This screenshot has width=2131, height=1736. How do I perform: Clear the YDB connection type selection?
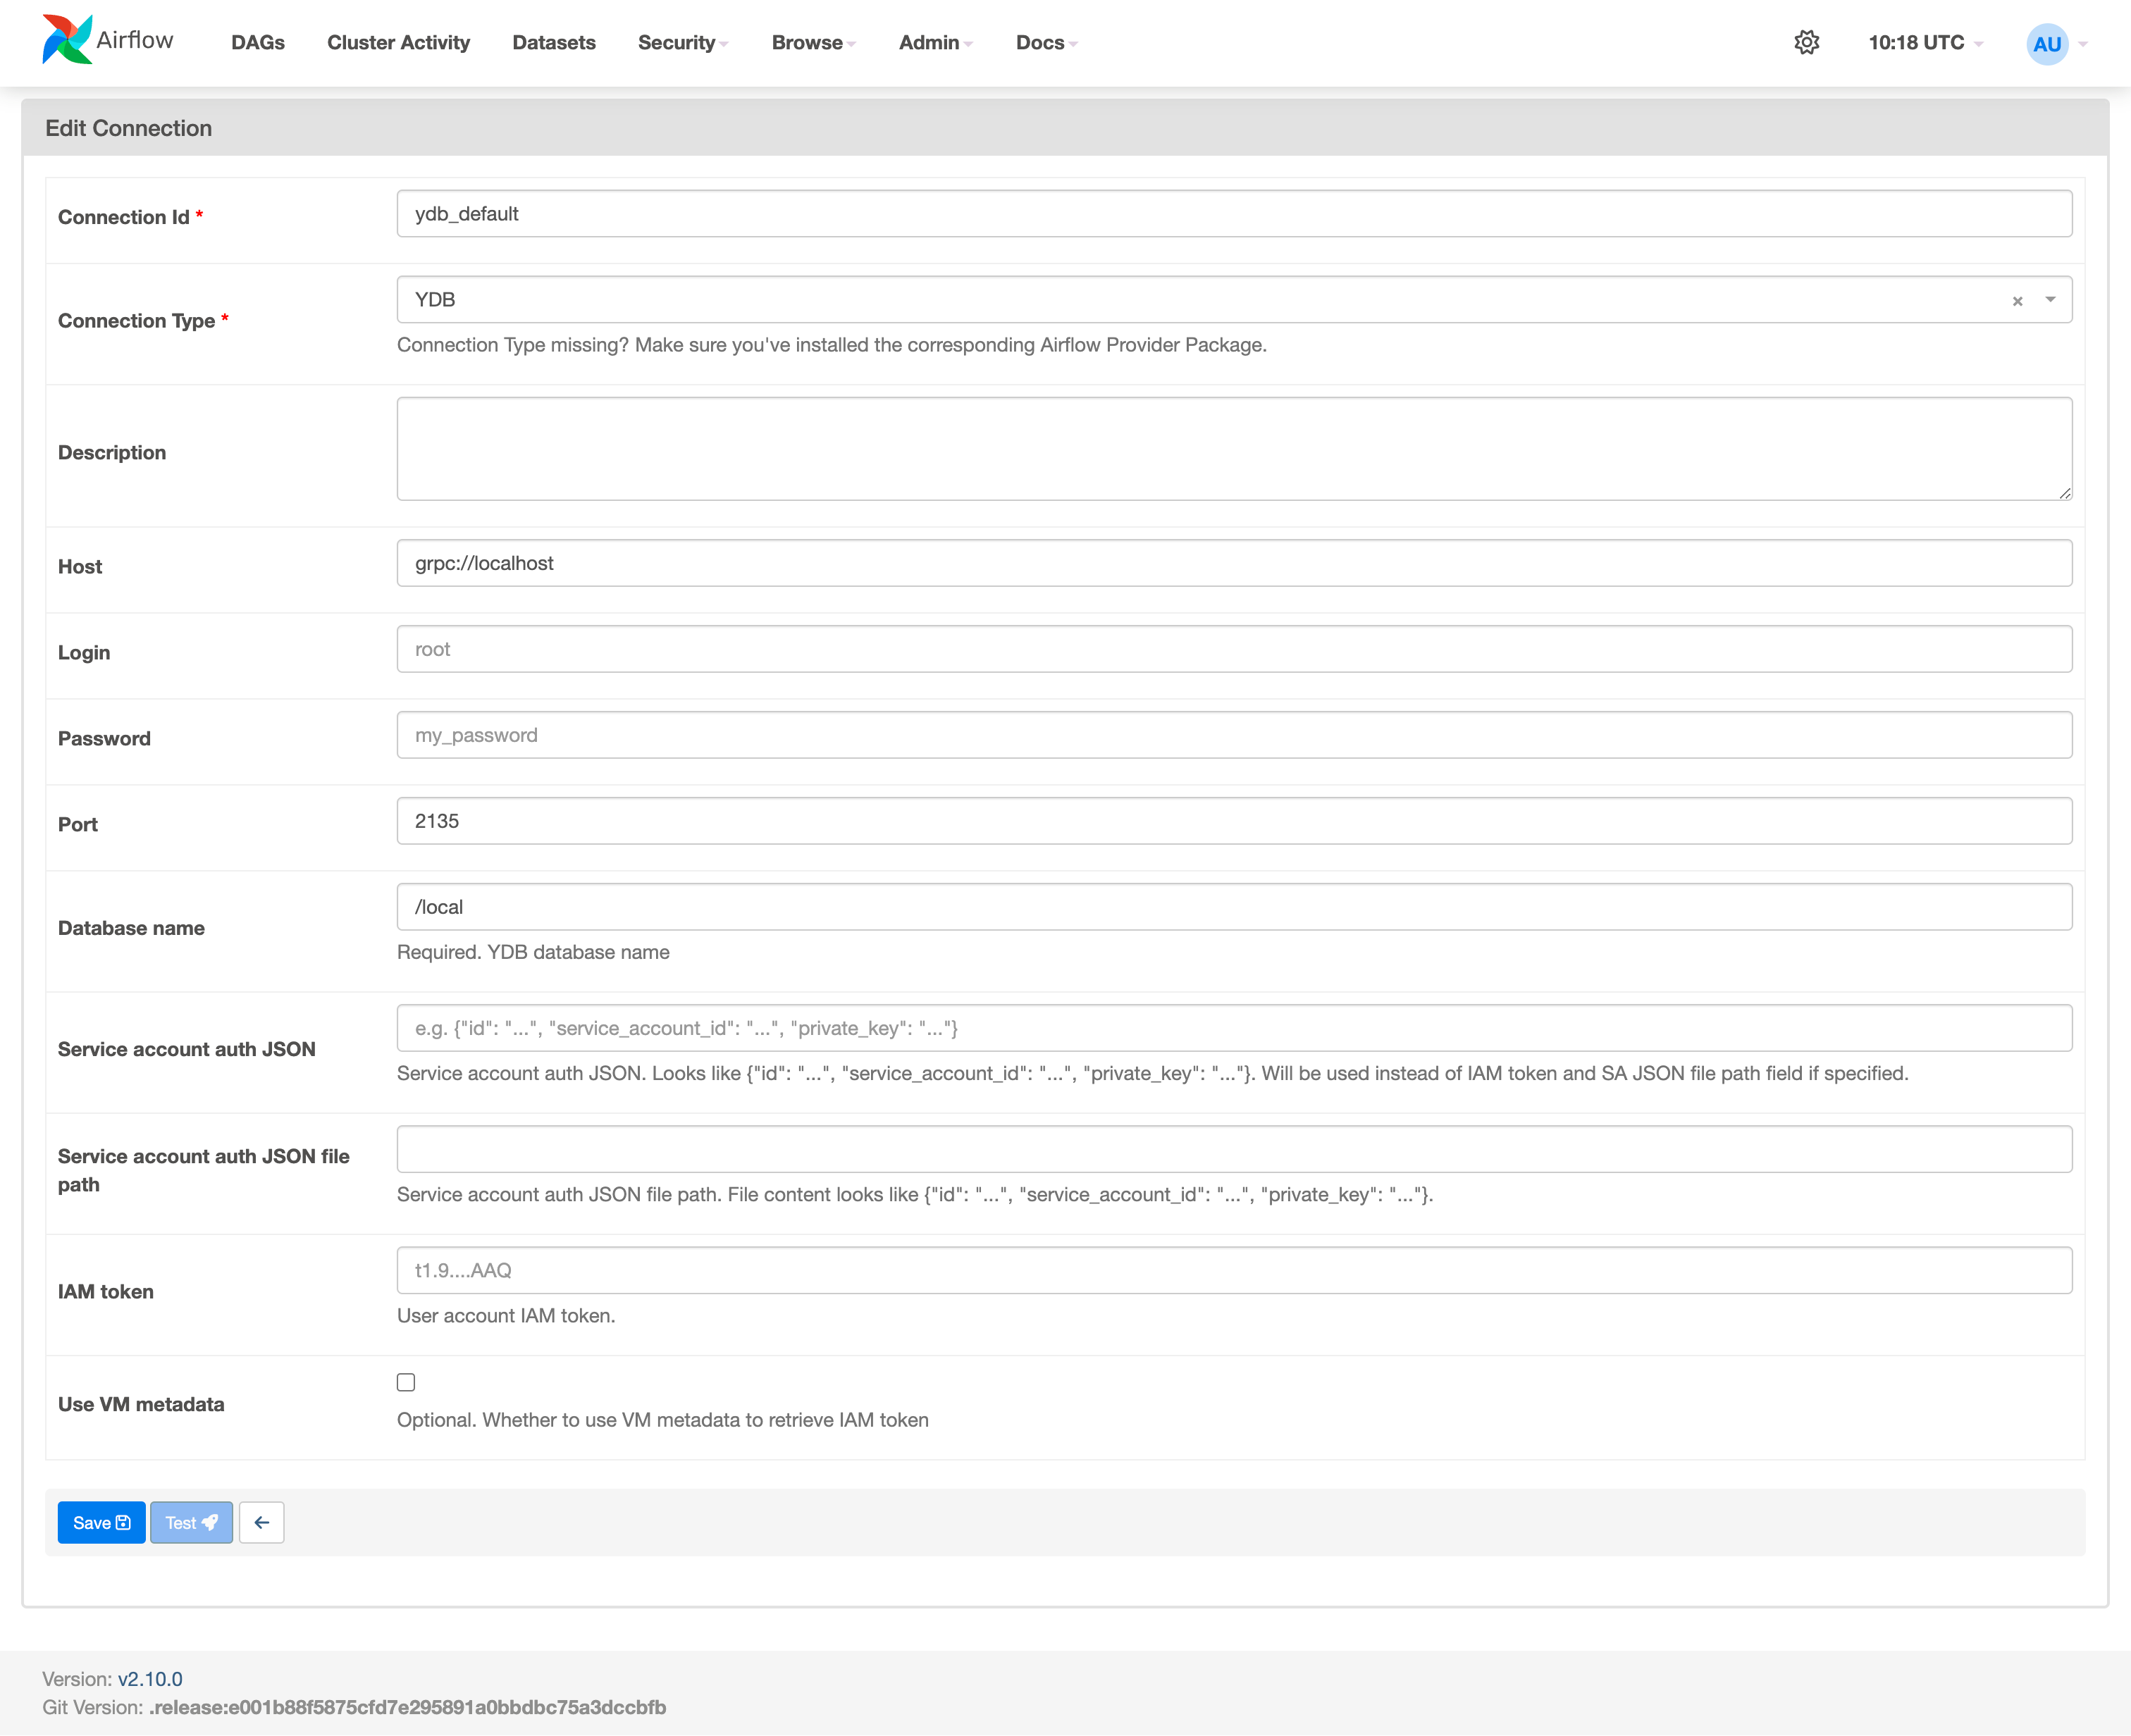point(2017,301)
